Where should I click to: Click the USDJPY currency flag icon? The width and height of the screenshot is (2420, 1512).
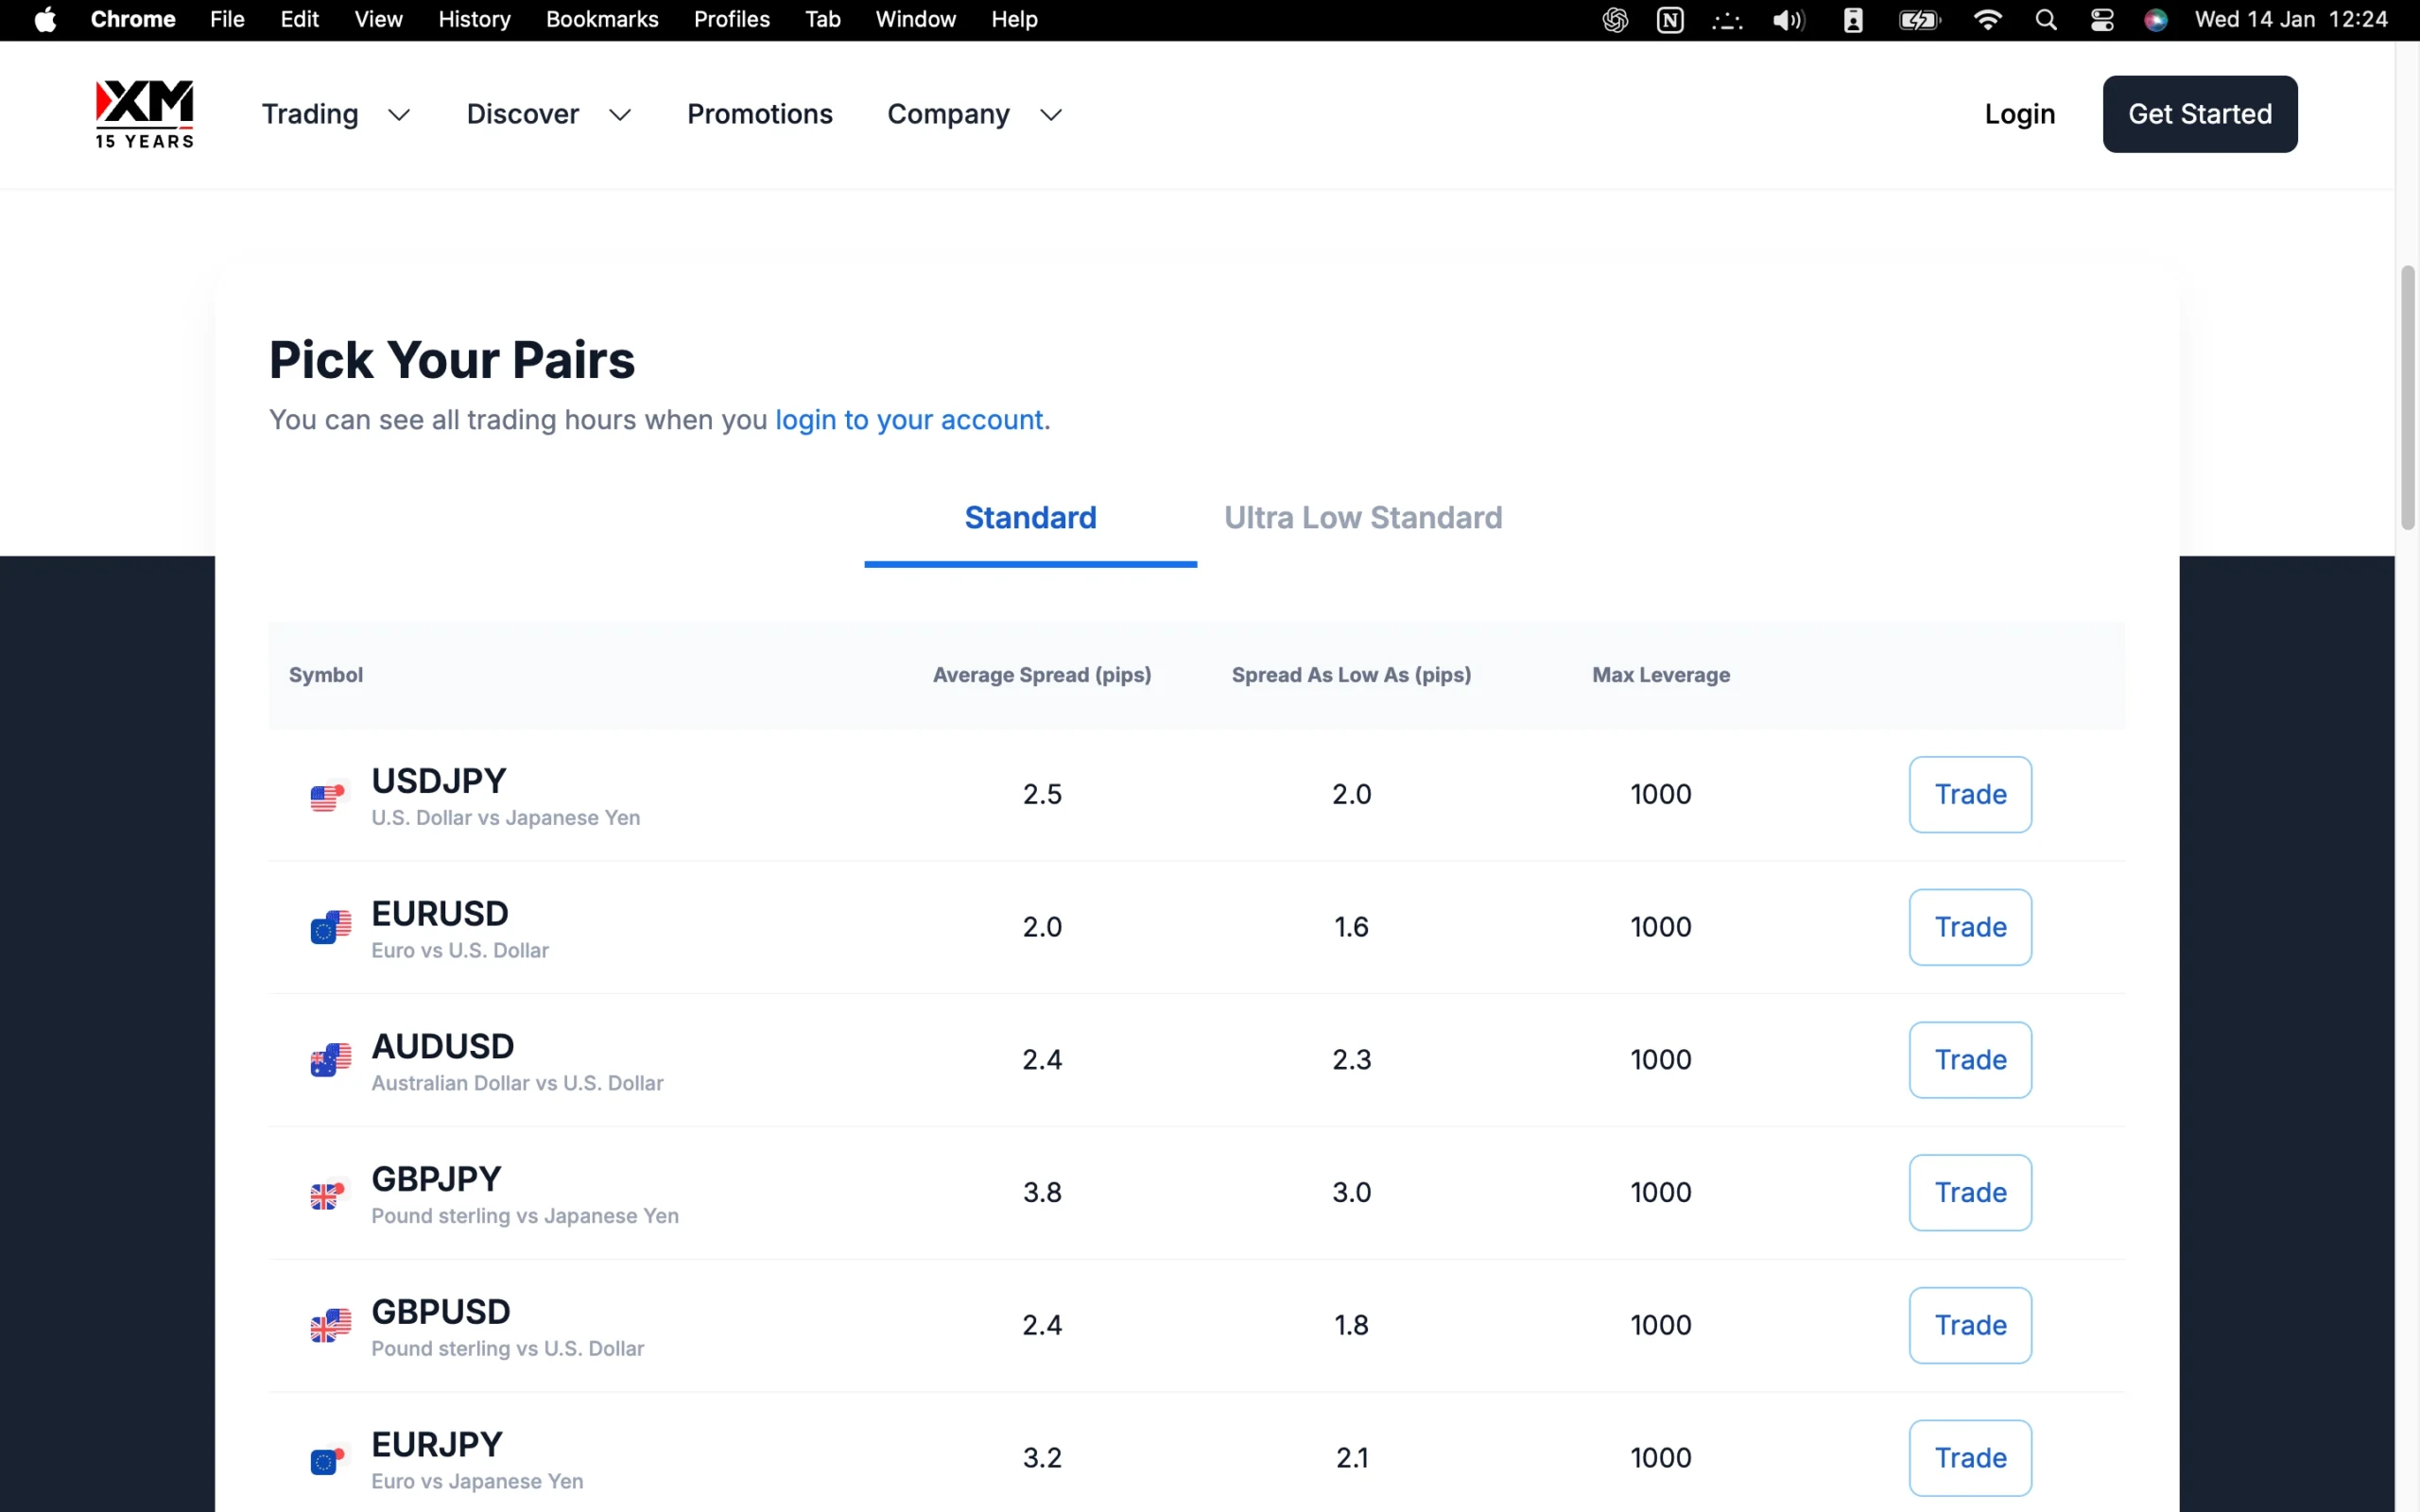329,796
